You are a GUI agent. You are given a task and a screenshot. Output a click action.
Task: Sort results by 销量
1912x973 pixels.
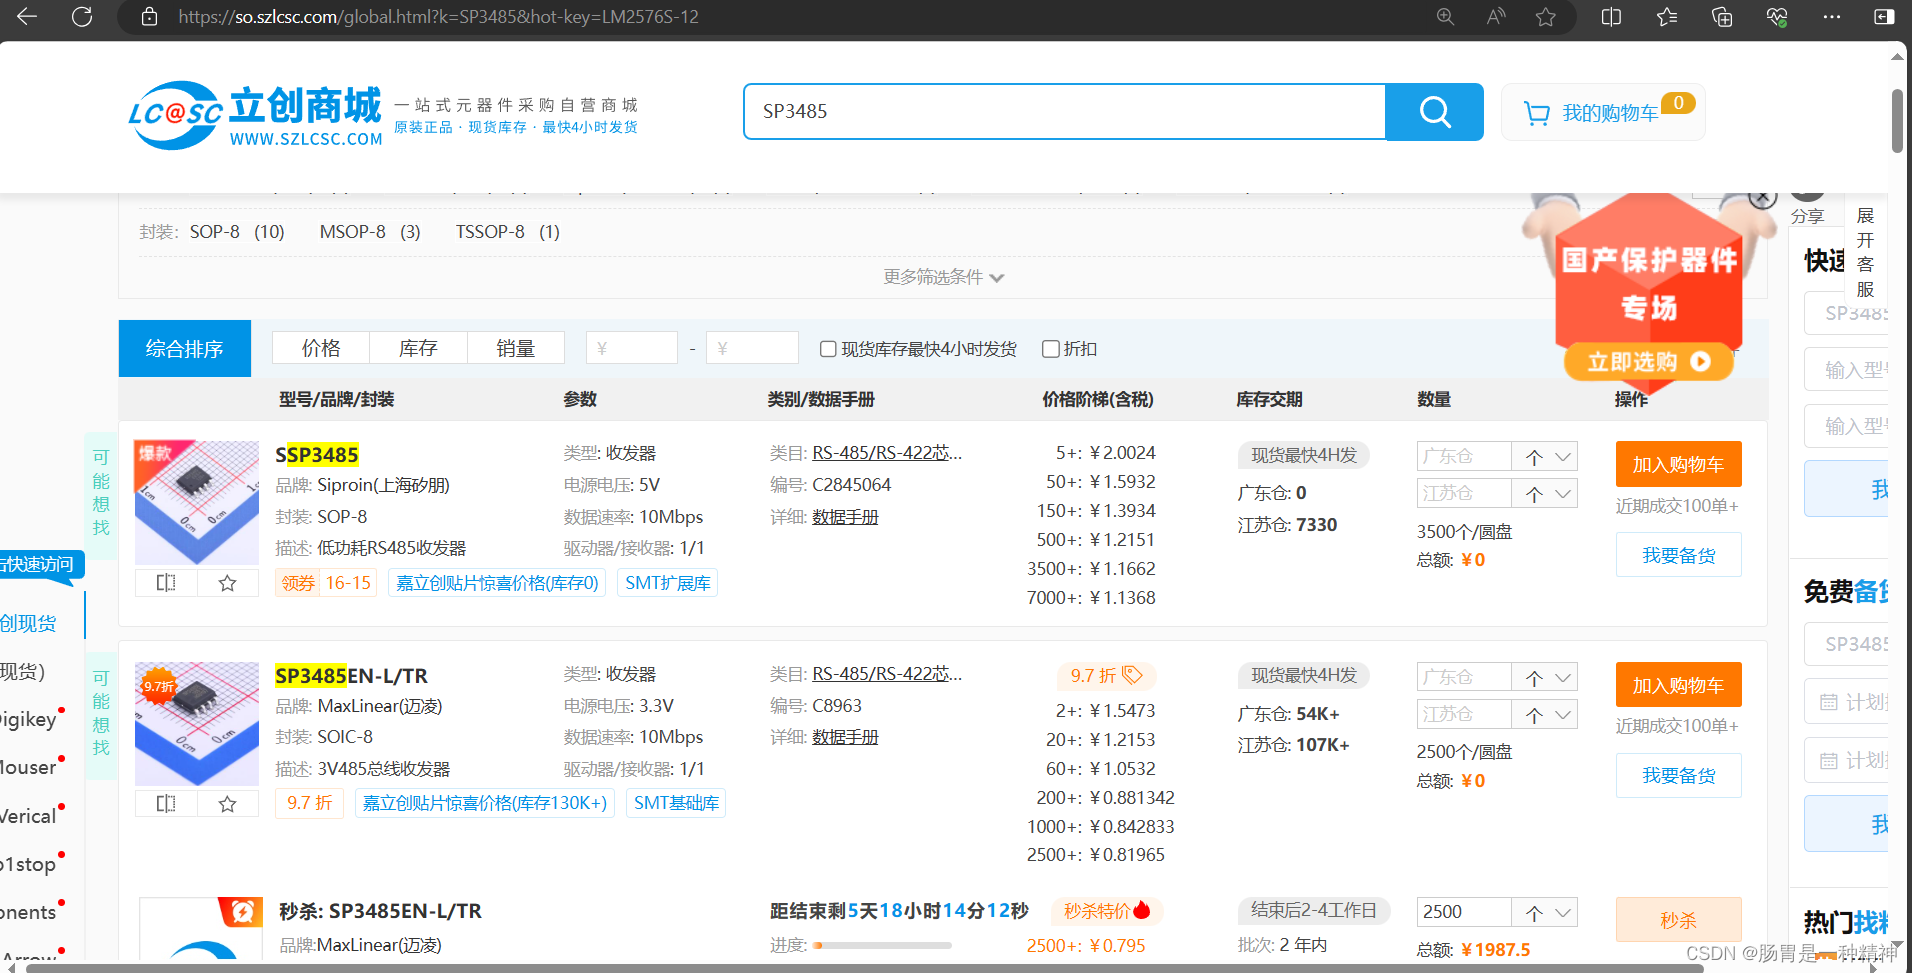[x=515, y=348]
